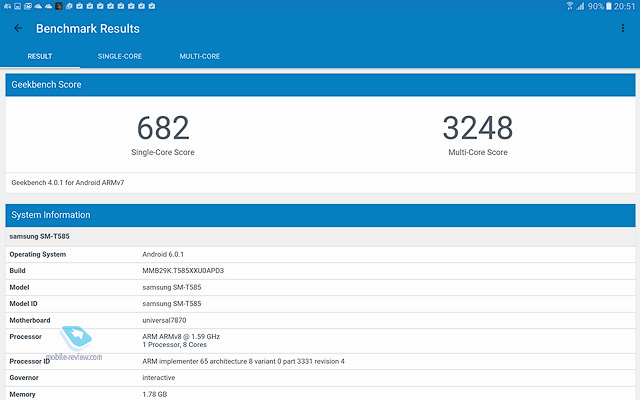Tap the MMB29K.T585XXU0APD3 build value
The width and height of the screenshot is (640, 400).
(x=183, y=271)
